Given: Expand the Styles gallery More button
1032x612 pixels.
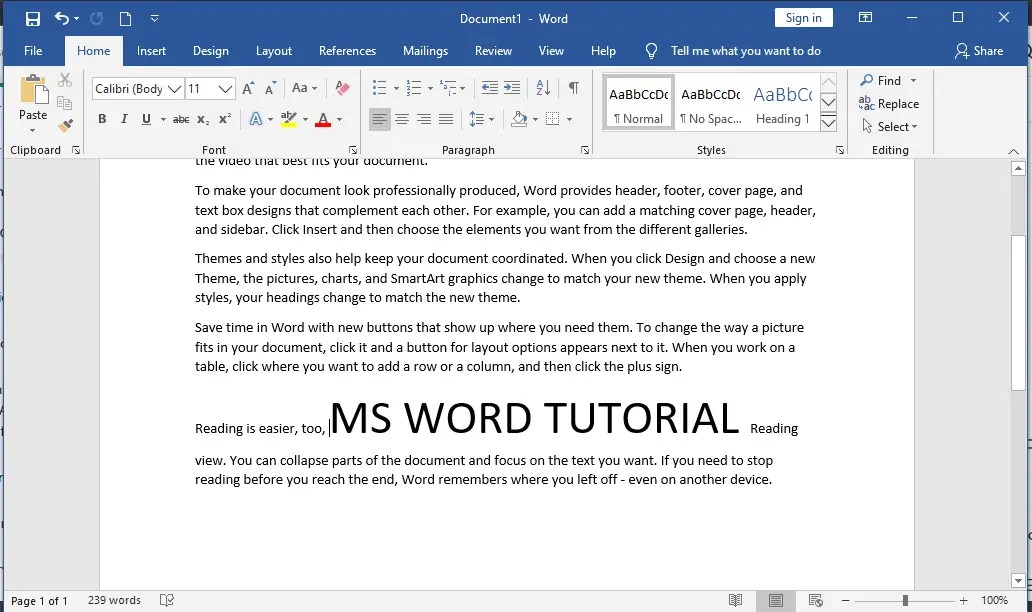Looking at the screenshot, I should click(829, 123).
